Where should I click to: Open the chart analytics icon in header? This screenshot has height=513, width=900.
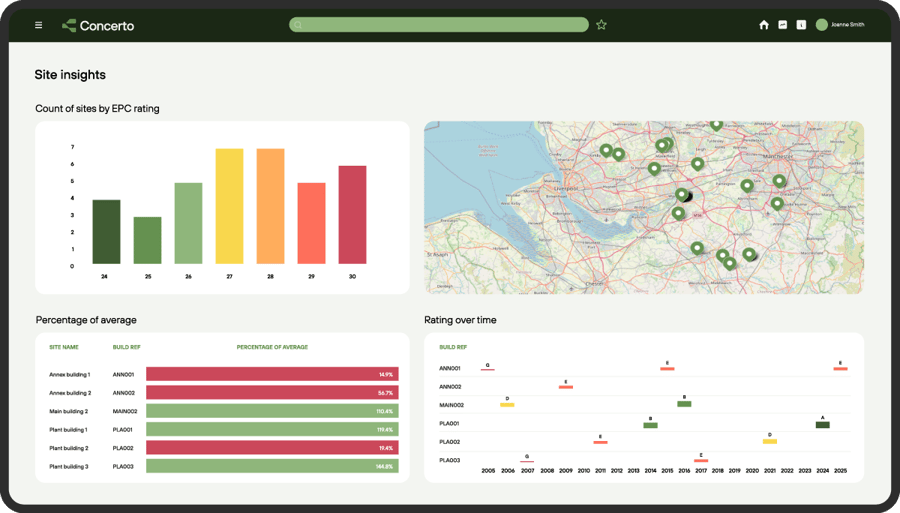click(782, 25)
